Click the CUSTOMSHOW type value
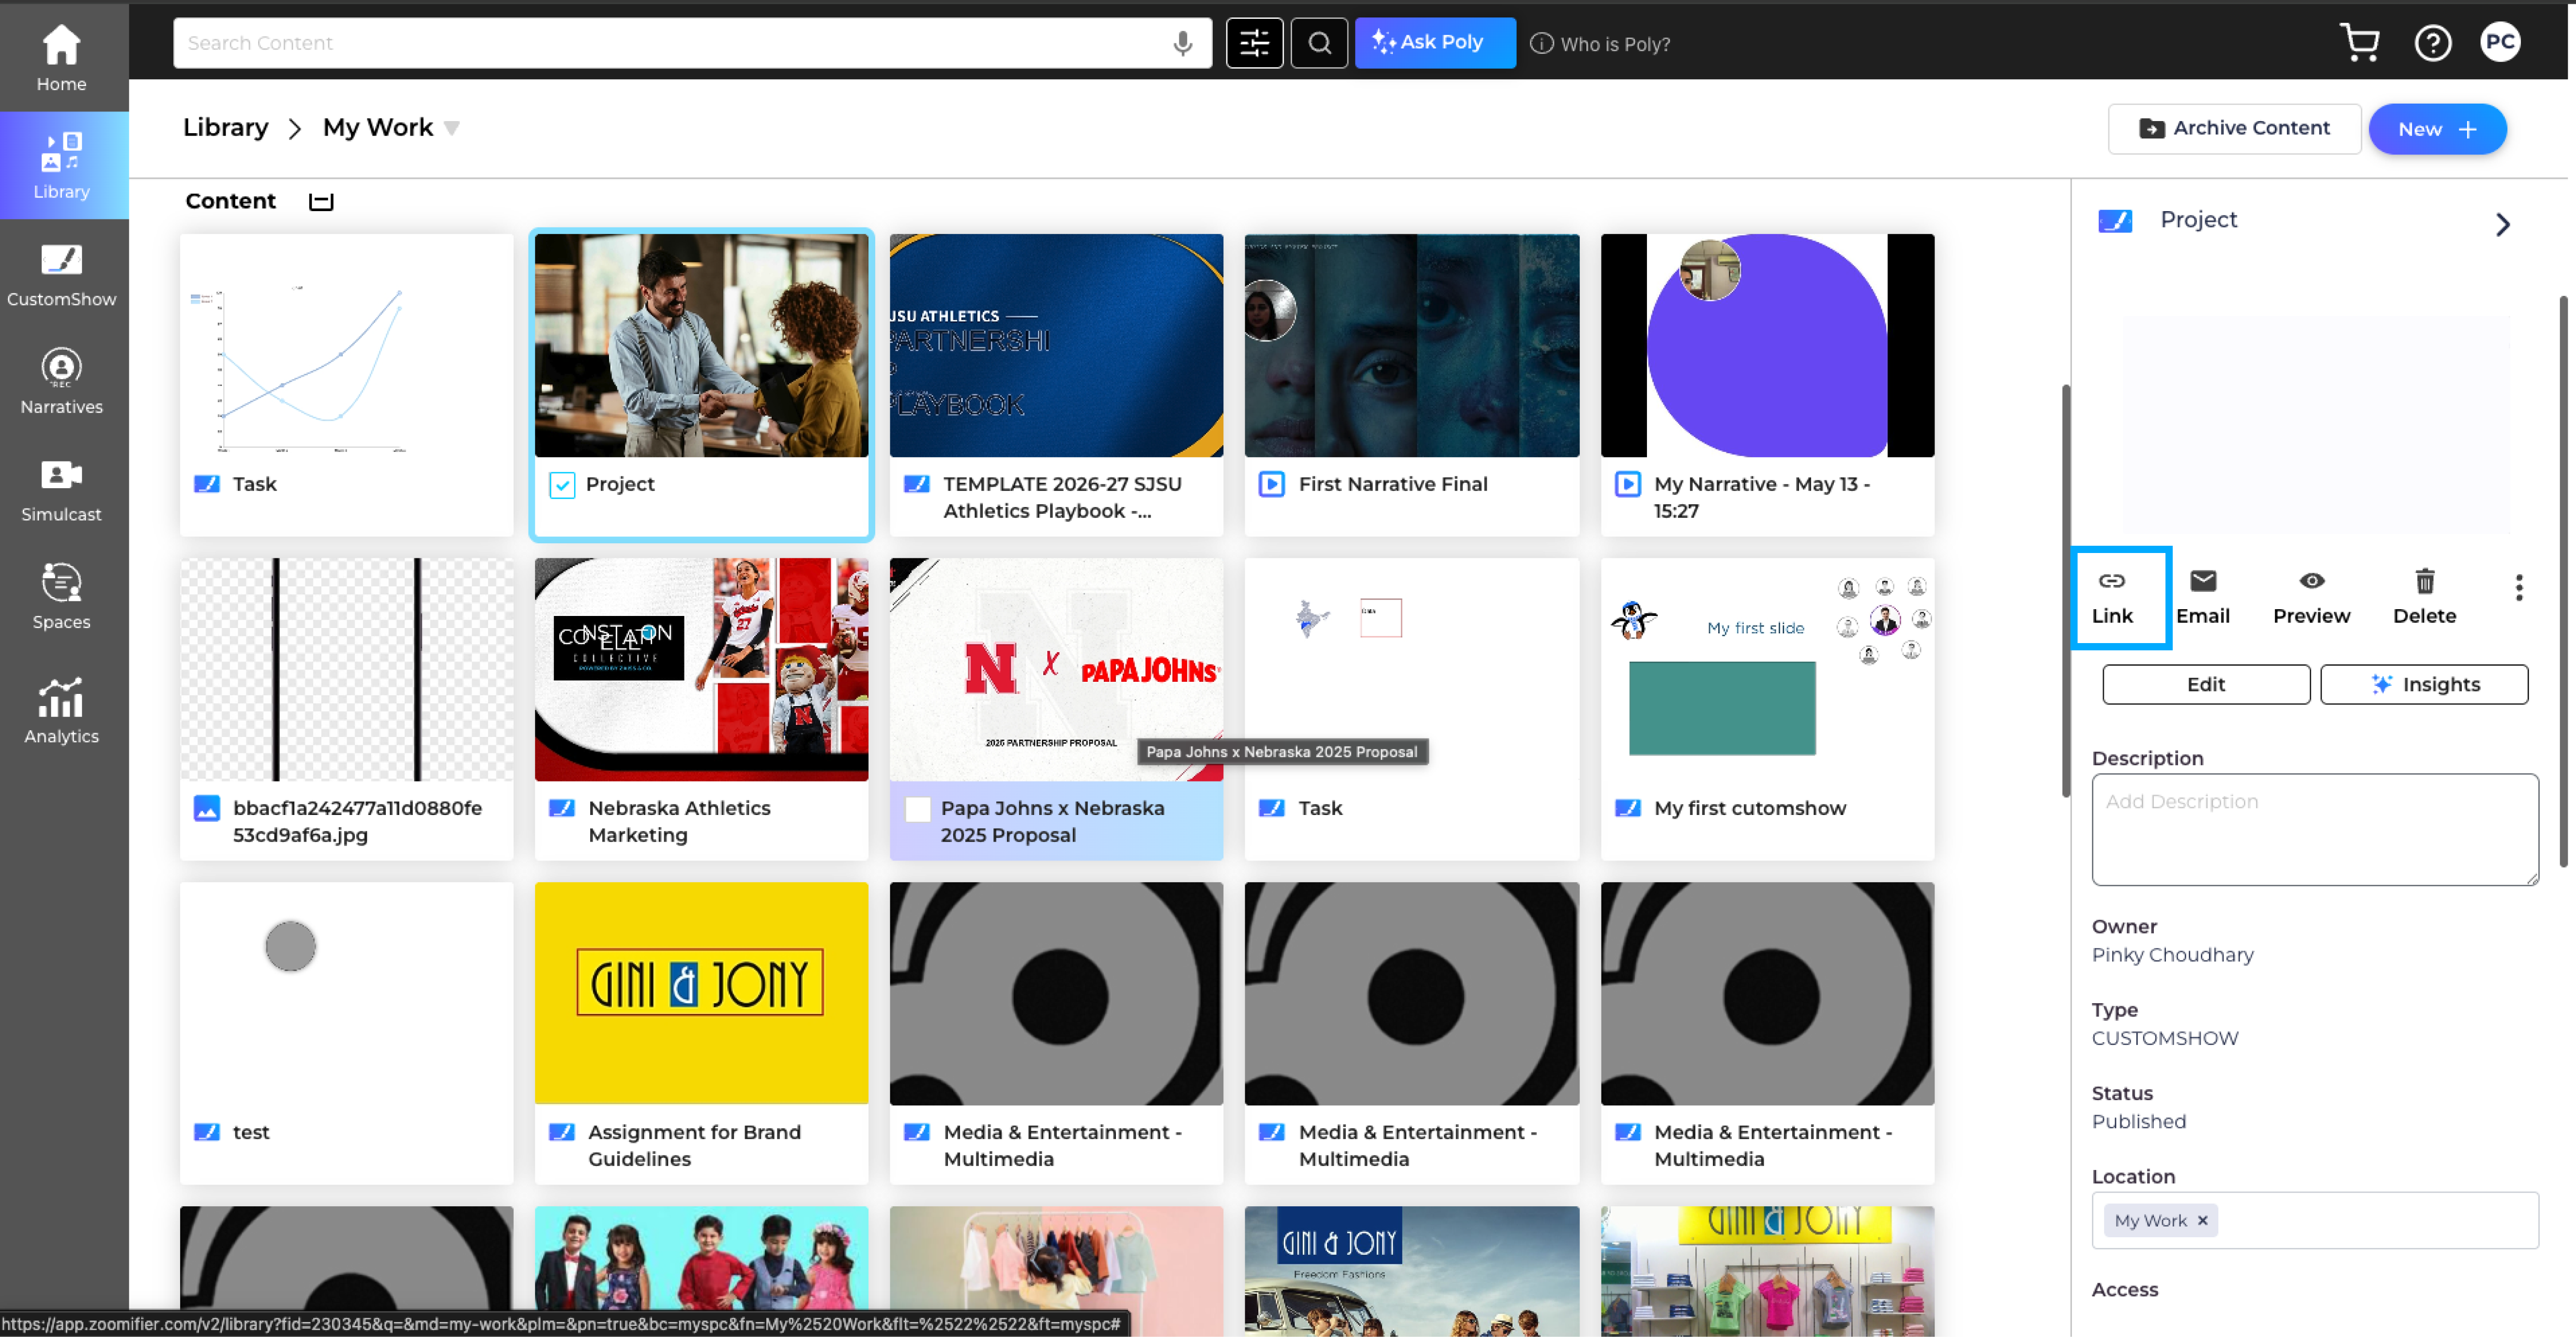Viewport: 2576px width, 1337px height. 2165,1038
